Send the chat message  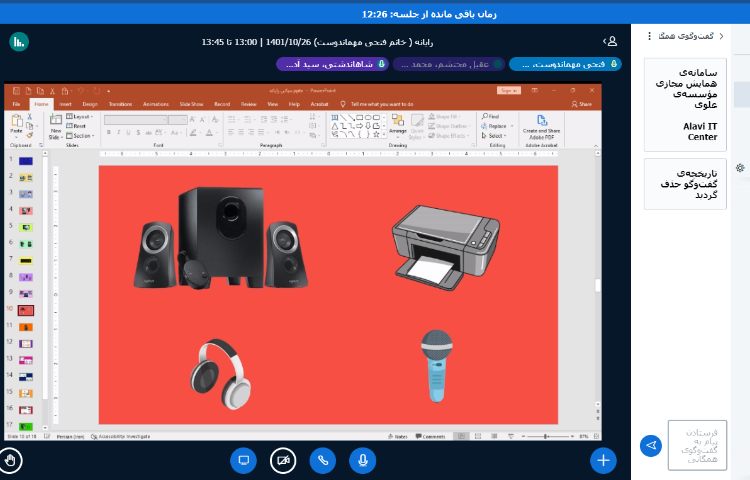click(x=651, y=446)
